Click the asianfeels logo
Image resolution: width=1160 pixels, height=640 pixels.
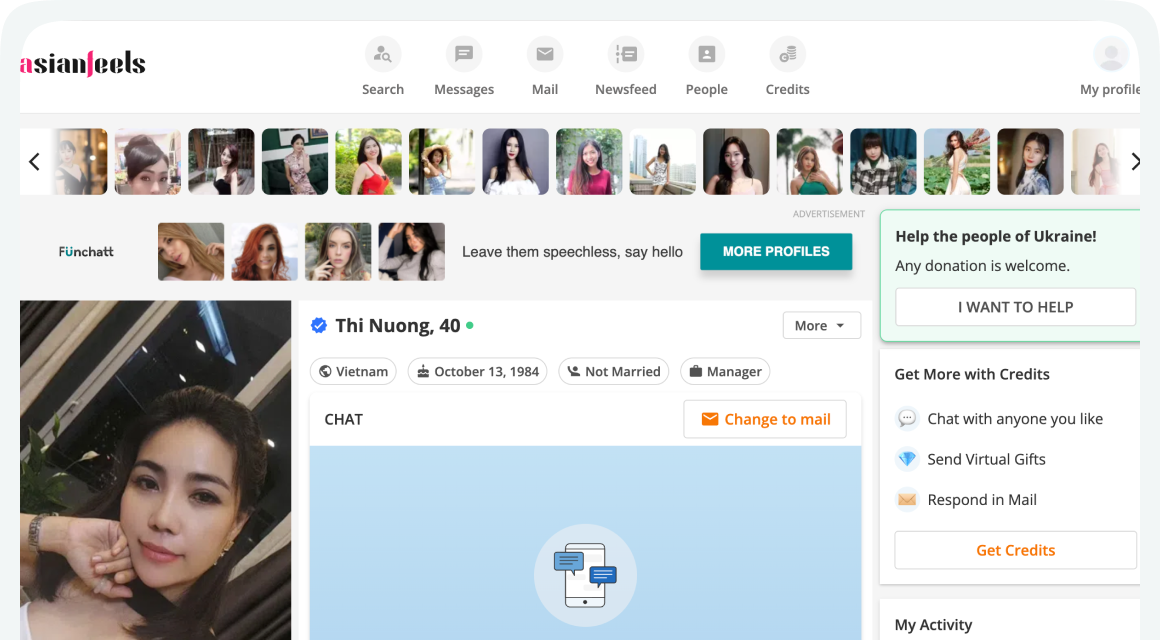point(83,65)
